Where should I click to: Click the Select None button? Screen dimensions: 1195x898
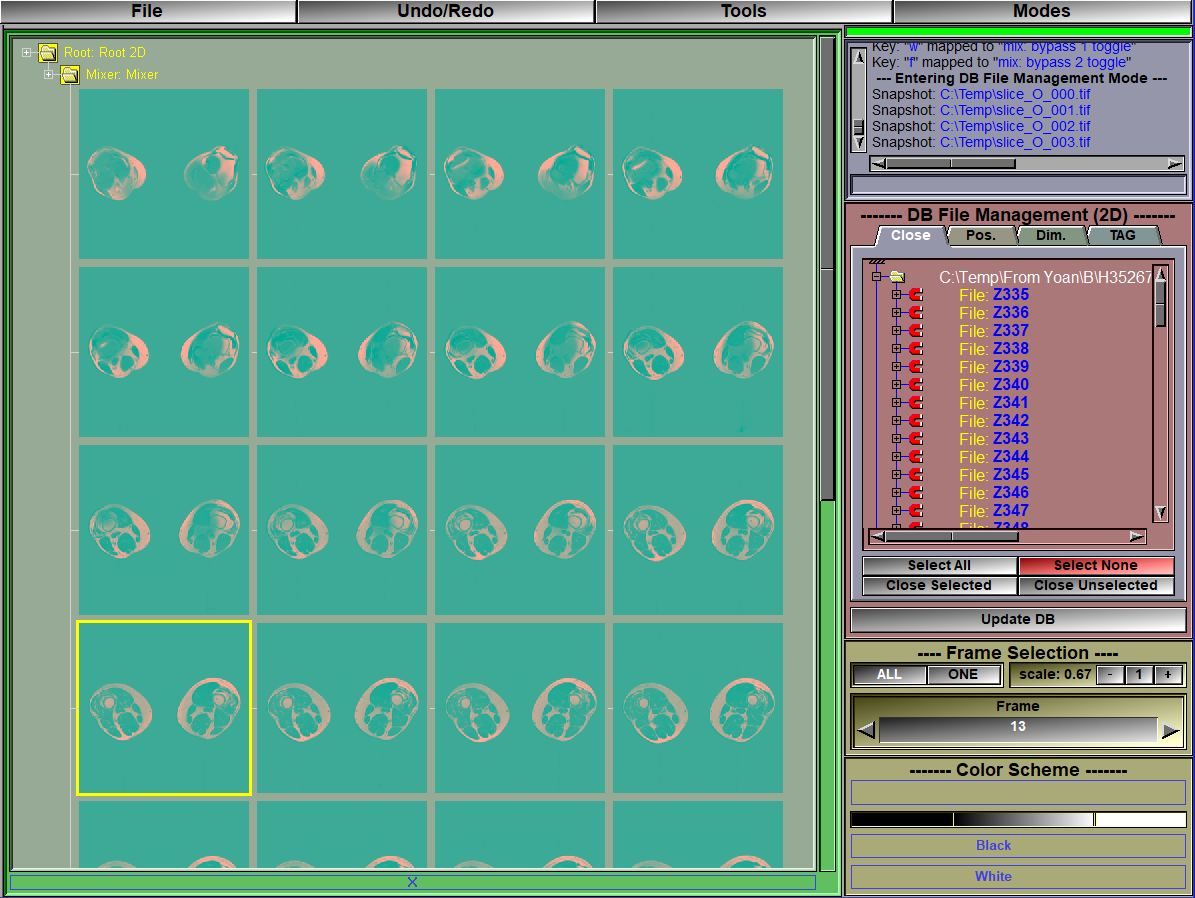pos(1096,566)
